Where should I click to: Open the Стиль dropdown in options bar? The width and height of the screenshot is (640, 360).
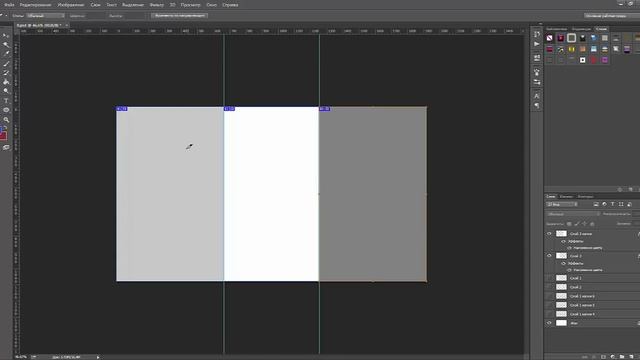coord(46,16)
